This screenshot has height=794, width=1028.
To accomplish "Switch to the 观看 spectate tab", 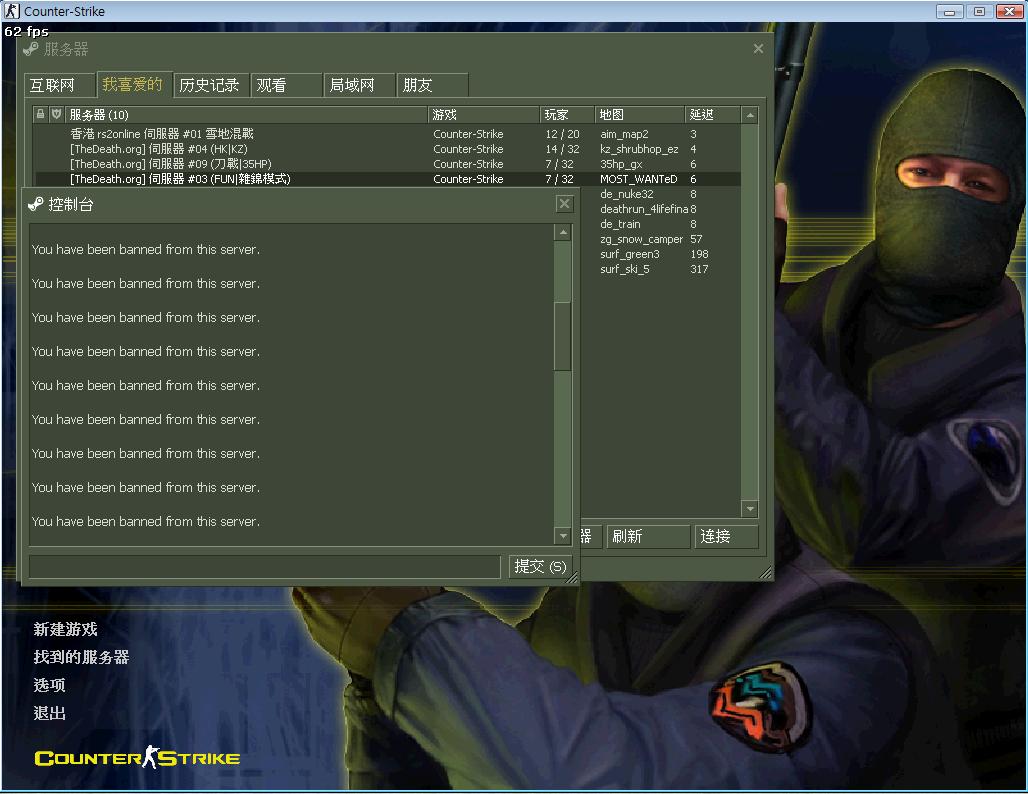I will [287, 85].
